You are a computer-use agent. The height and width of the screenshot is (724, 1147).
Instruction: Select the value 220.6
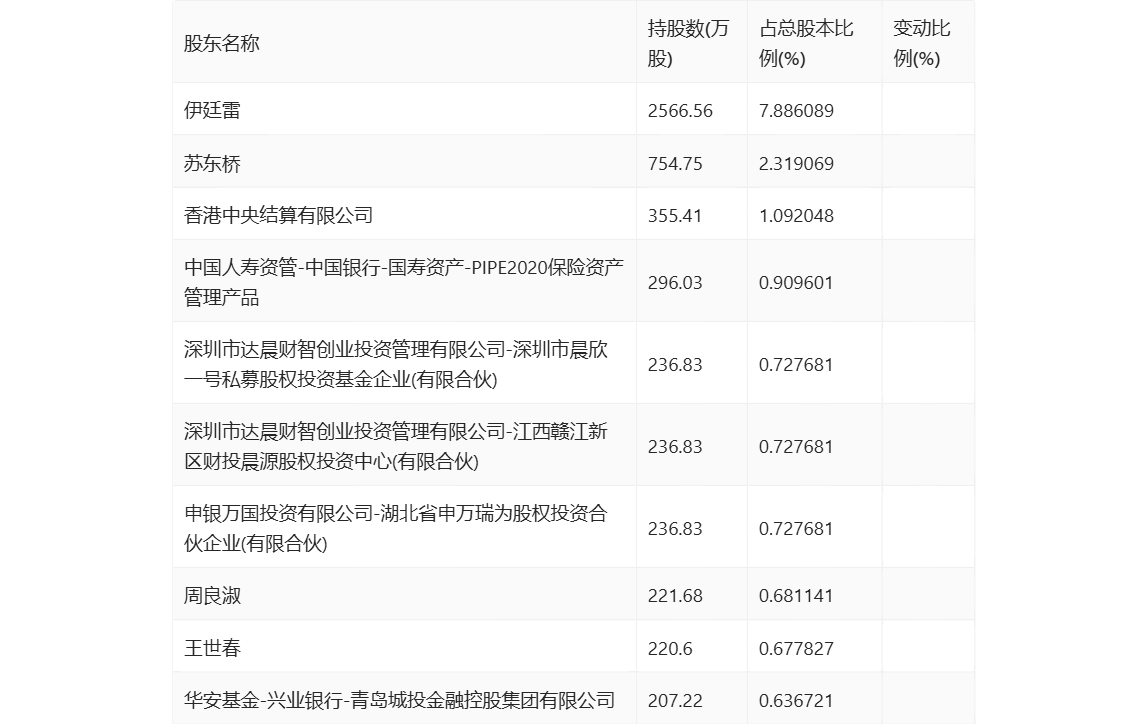tap(670, 648)
